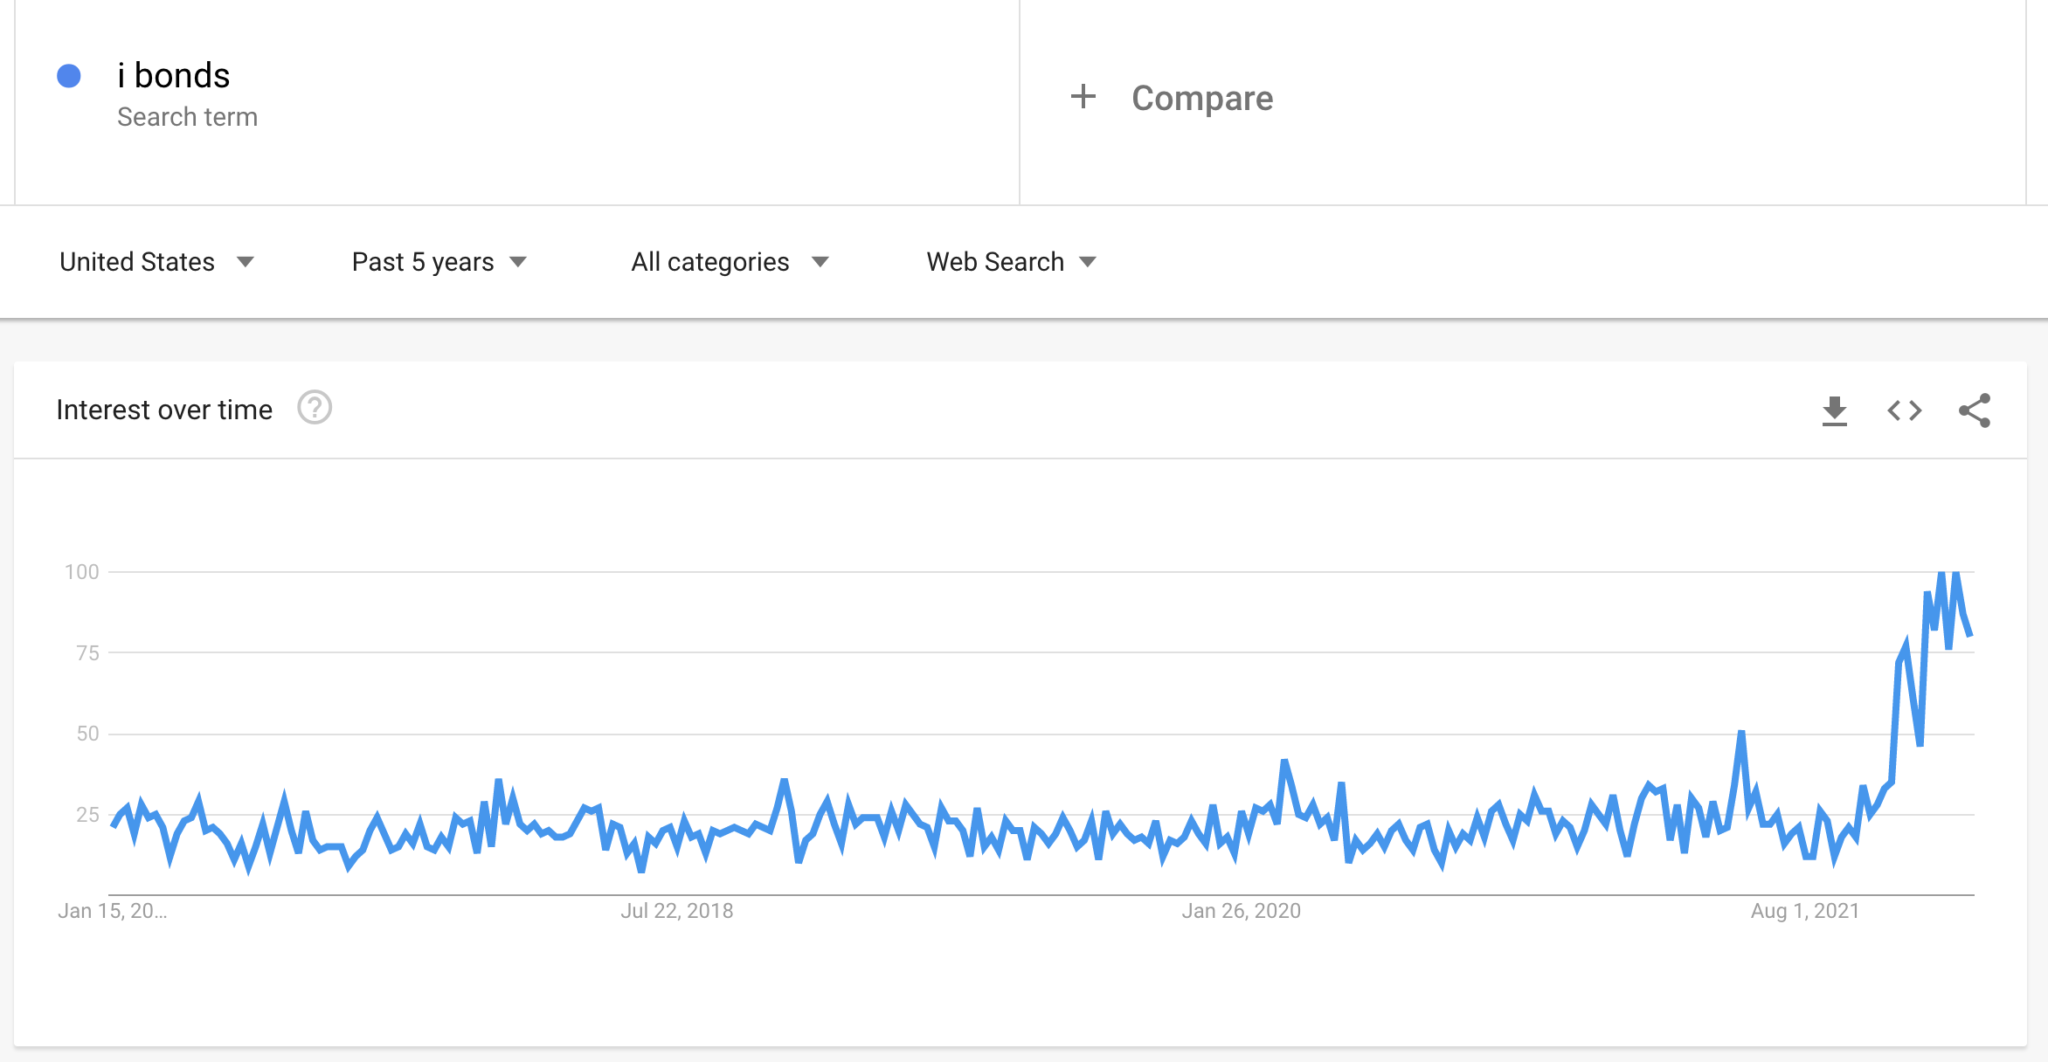Screen dimensions: 2048x1062
Task: Download the interest over time data
Action: pyautogui.click(x=1834, y=411)
